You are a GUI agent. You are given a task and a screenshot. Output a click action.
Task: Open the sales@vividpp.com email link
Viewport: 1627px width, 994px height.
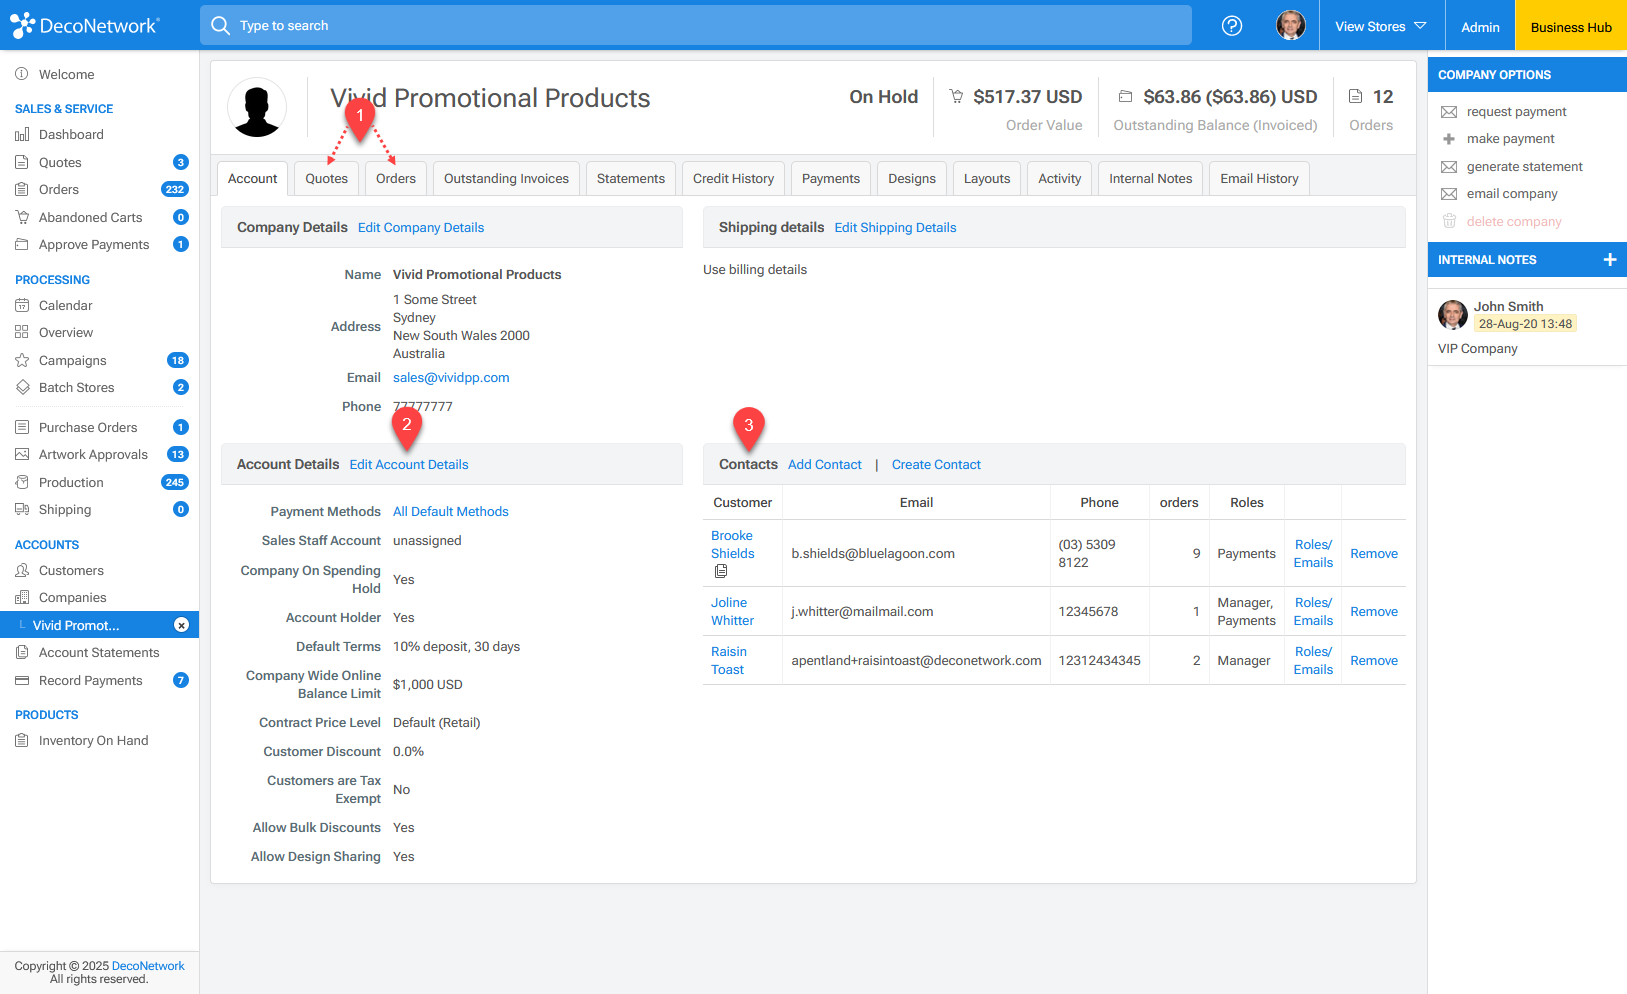(451, 377)
